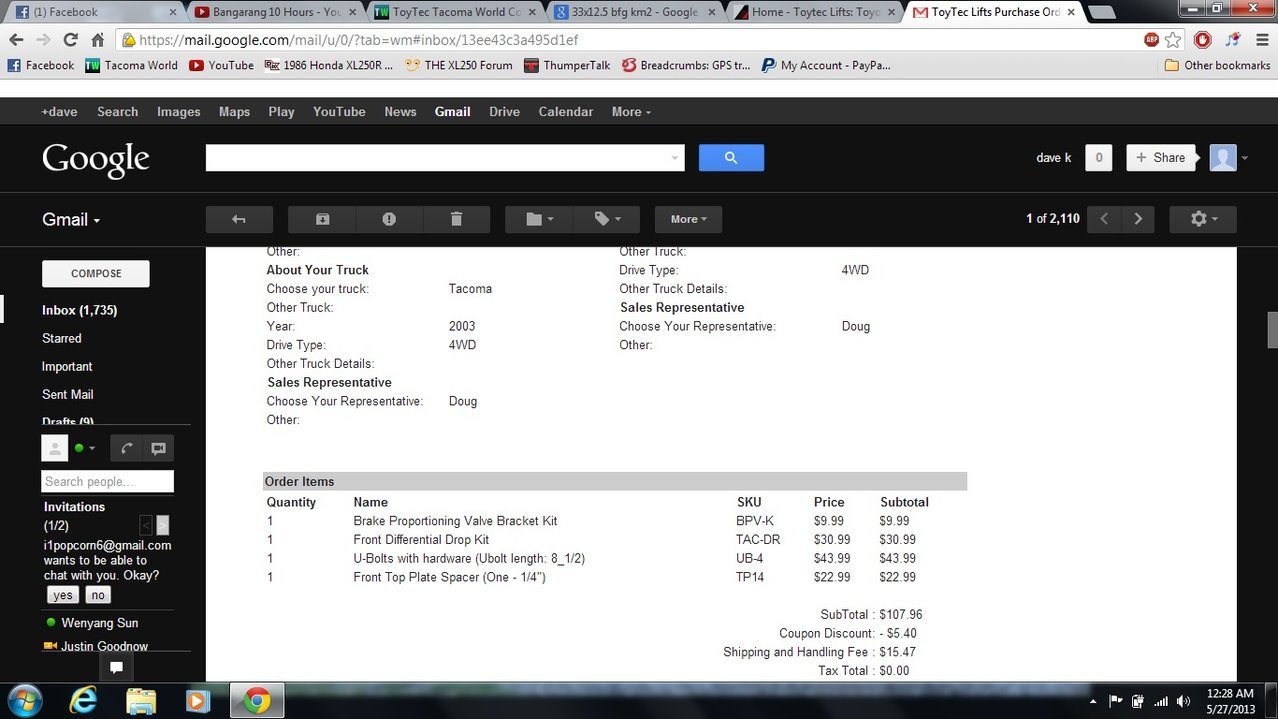The height and width of the screenshot is (719, 1278).
Task: Open Adblock Plus extension icon
Action: [x=1152, y=40]
